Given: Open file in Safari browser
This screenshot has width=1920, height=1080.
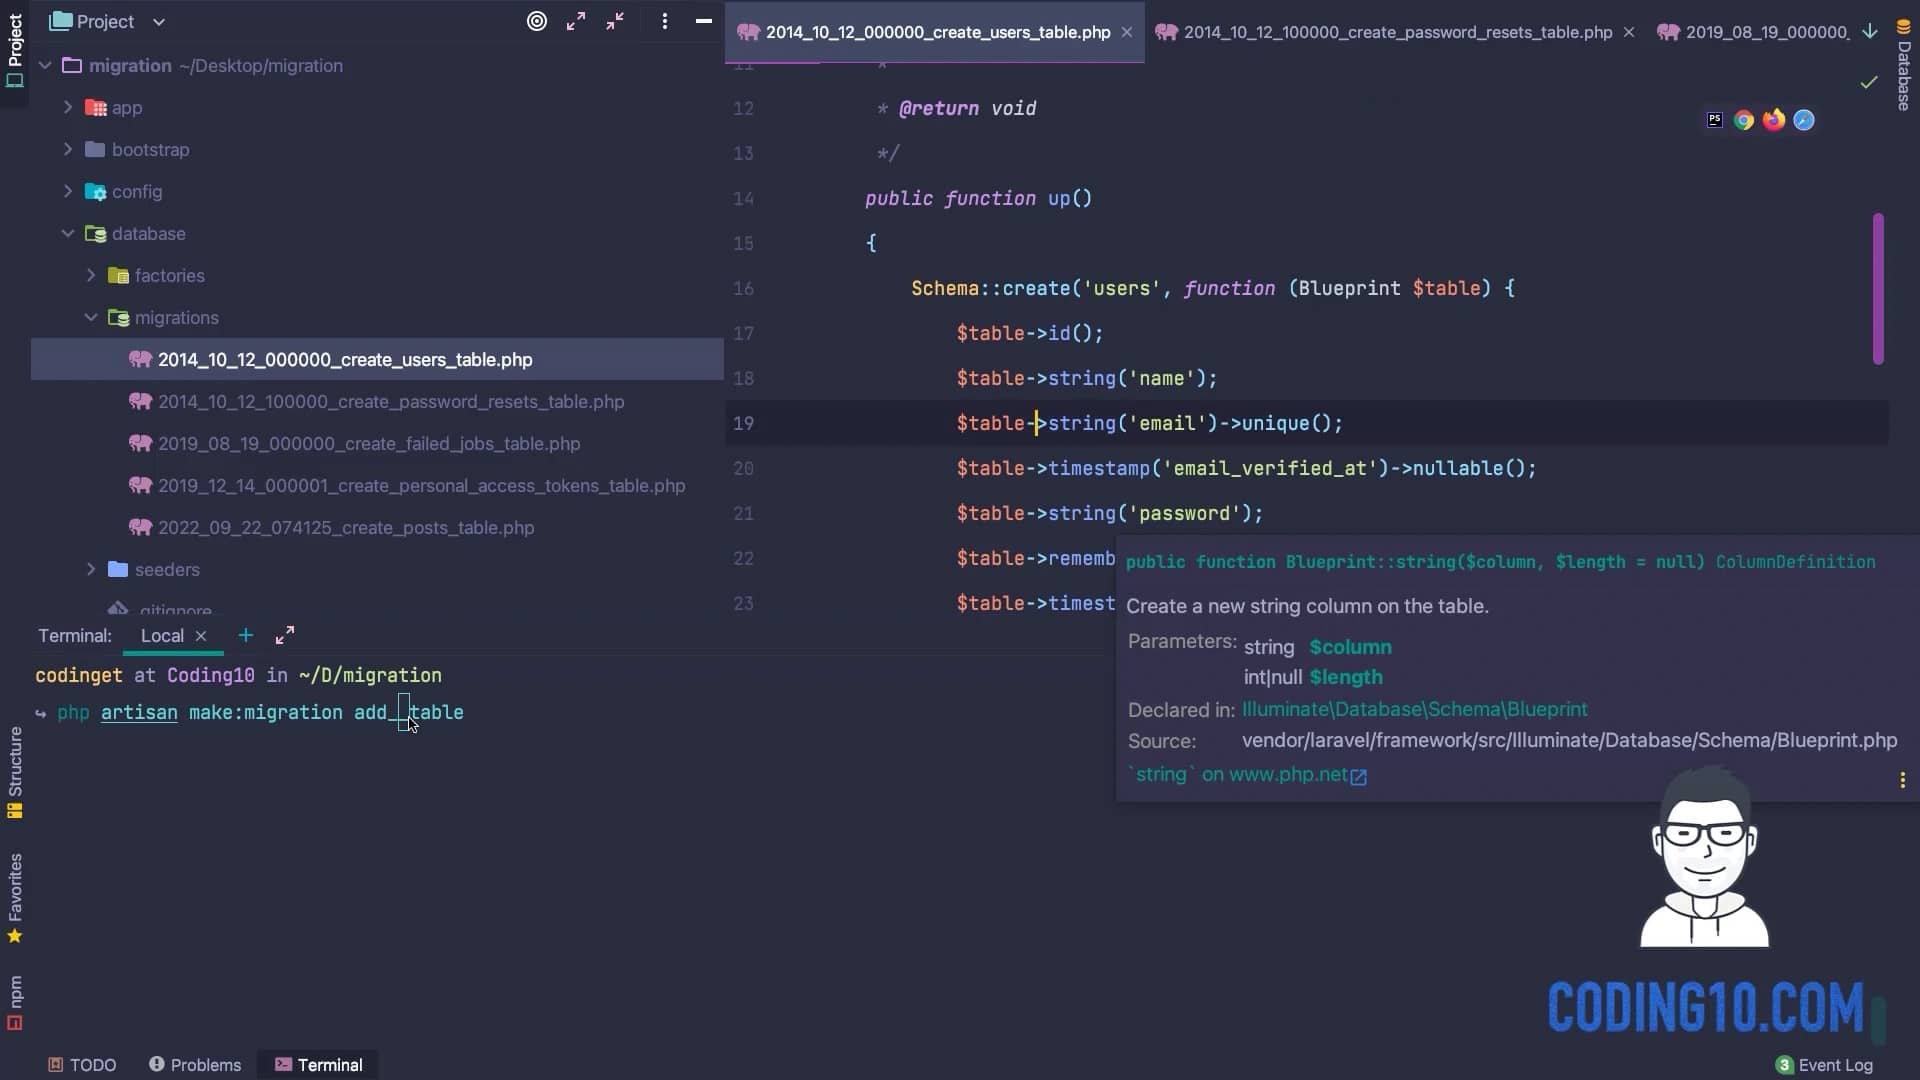Looking at the screenshot, I should click(x=1804, y=120).
